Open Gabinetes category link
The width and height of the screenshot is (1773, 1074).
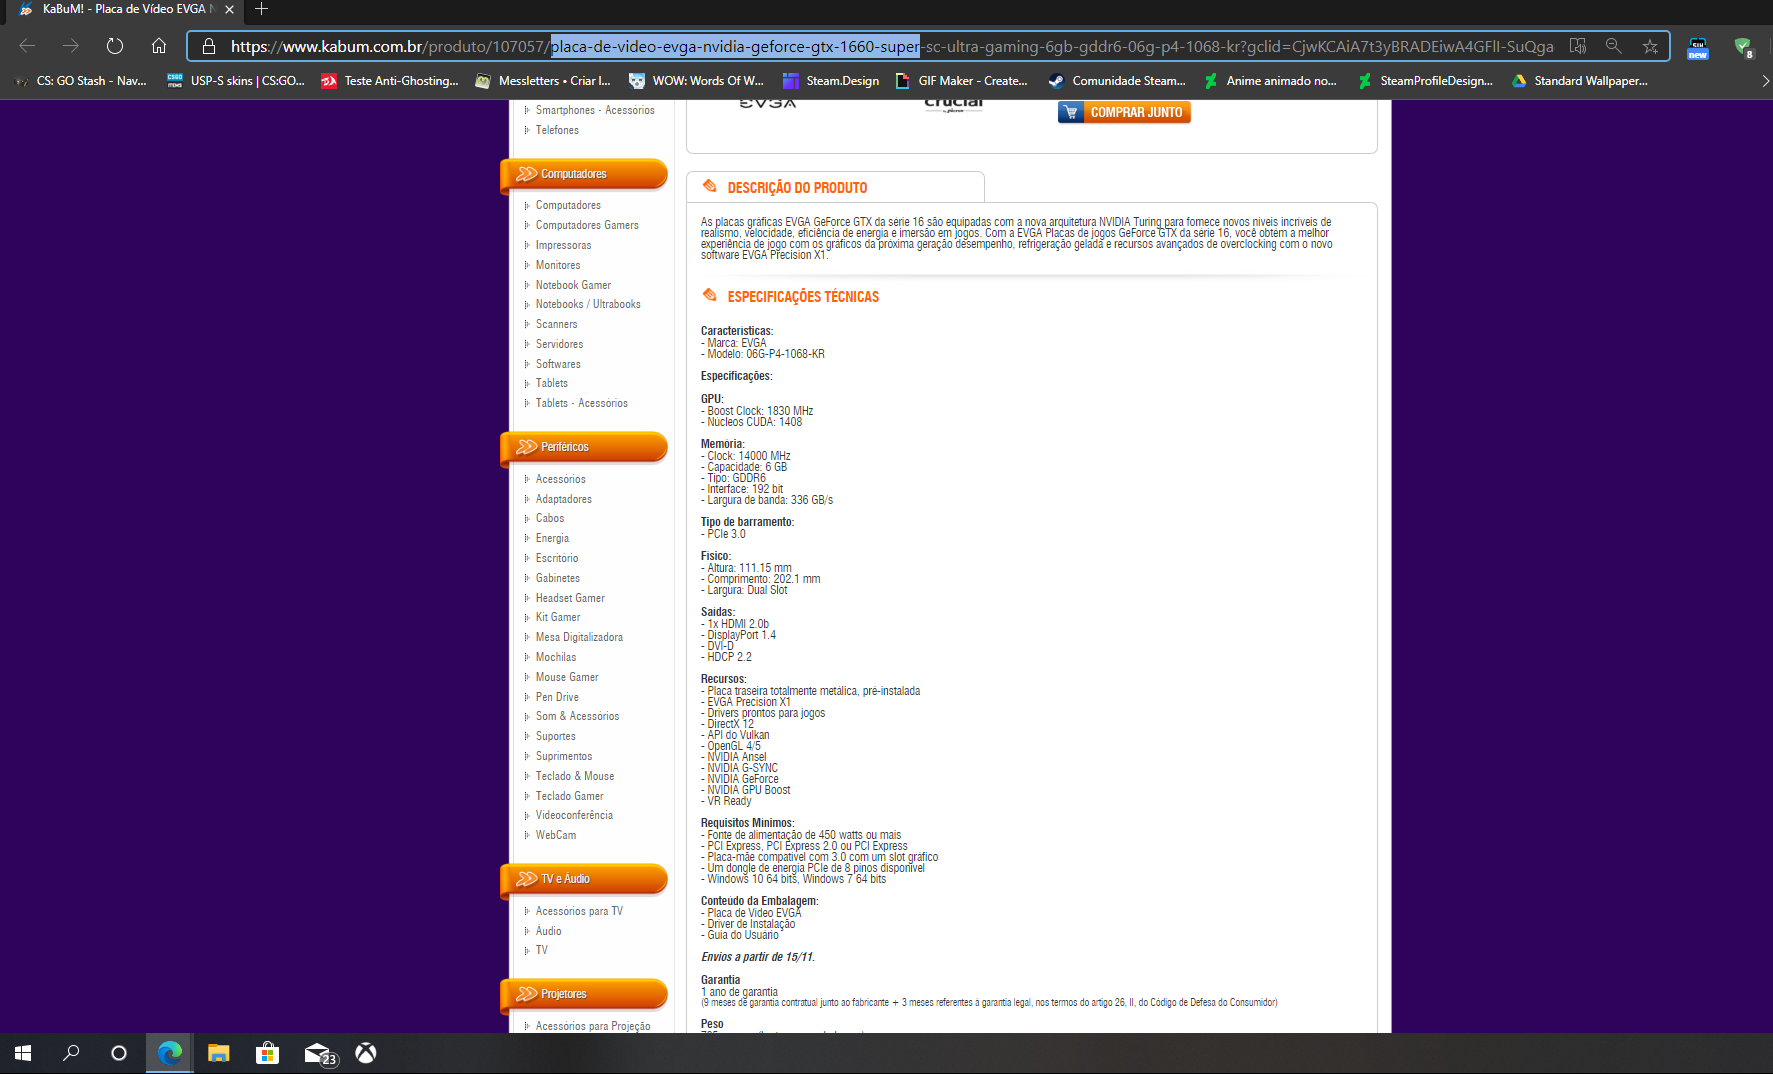tap(558, 578)
